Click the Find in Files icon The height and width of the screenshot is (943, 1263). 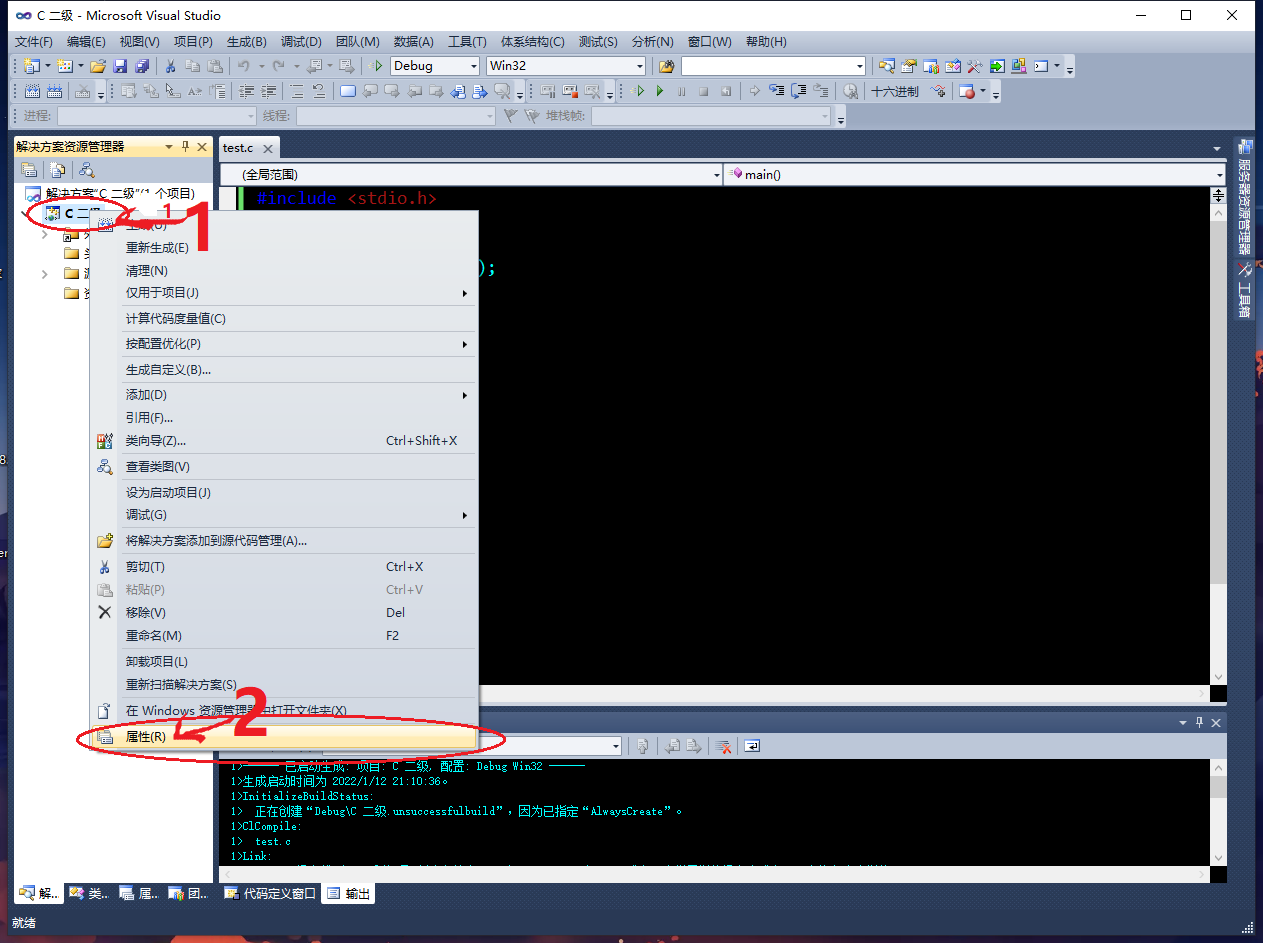(667, 66)
